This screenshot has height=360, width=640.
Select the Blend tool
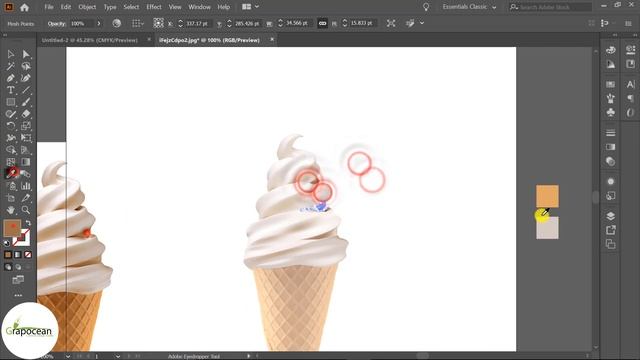(26, 174)
